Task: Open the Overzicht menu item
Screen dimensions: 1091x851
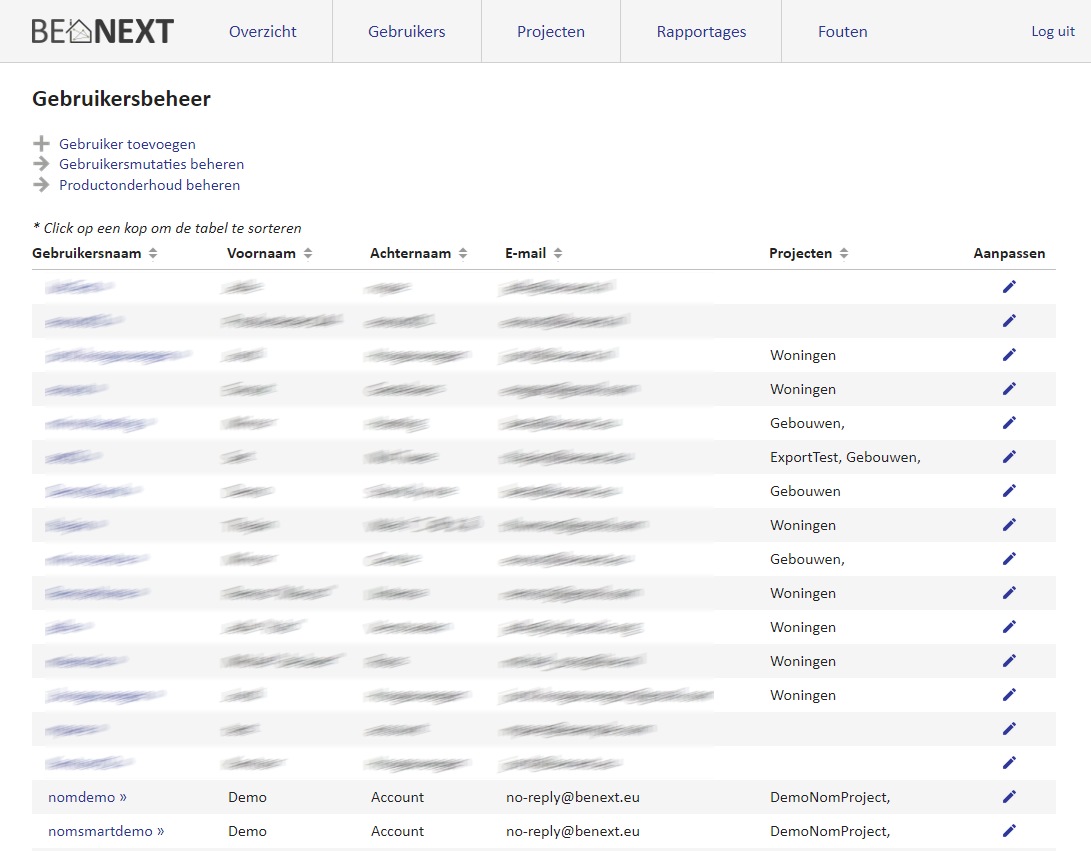Action: click(262, 31)
